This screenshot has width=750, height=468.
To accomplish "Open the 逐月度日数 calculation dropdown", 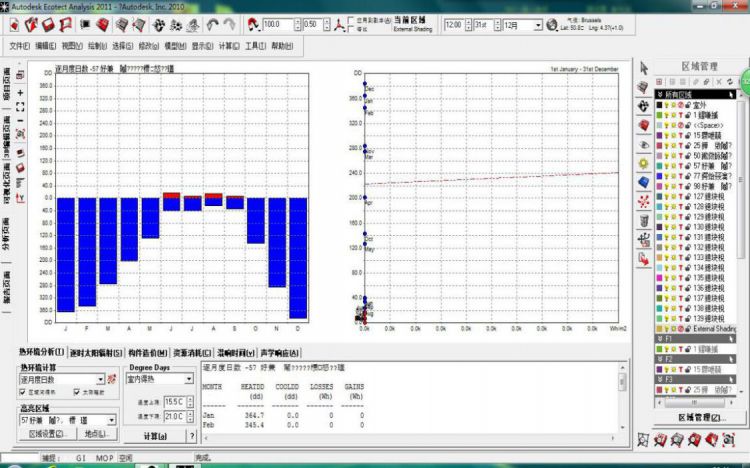I will [x=100, y=380].
